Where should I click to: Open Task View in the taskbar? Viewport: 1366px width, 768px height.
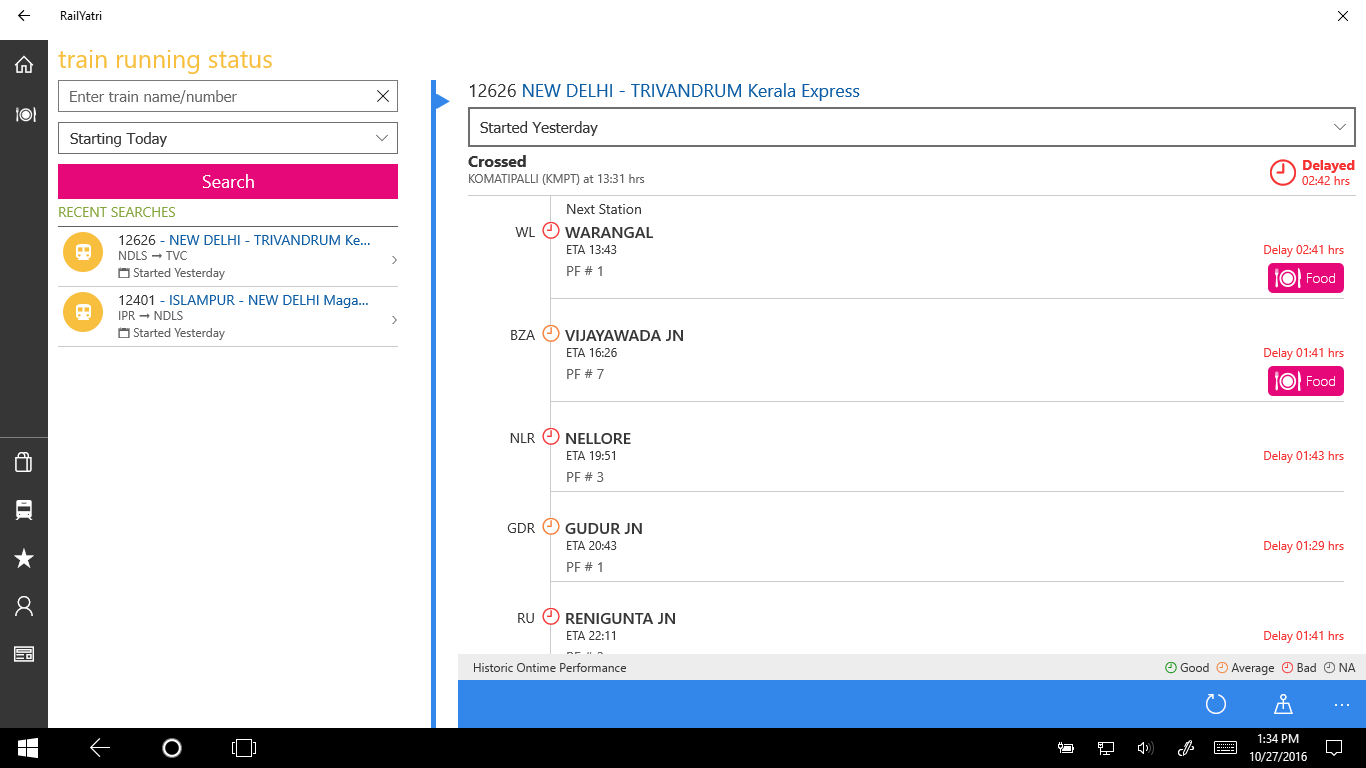pyautogui.click(x=244, y=747)
